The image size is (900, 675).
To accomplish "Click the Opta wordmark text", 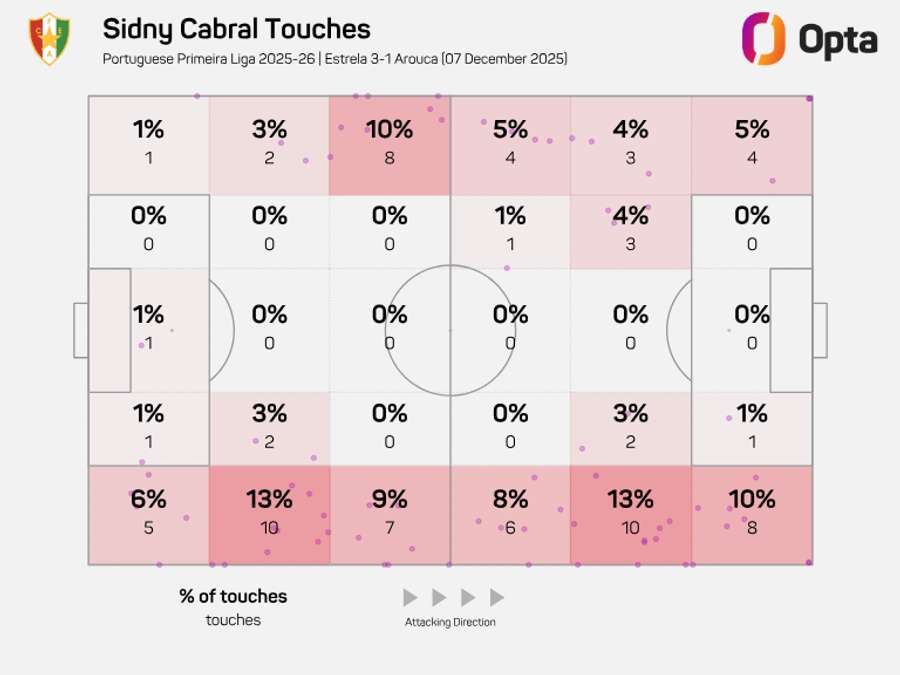I will tap(838, 40).
